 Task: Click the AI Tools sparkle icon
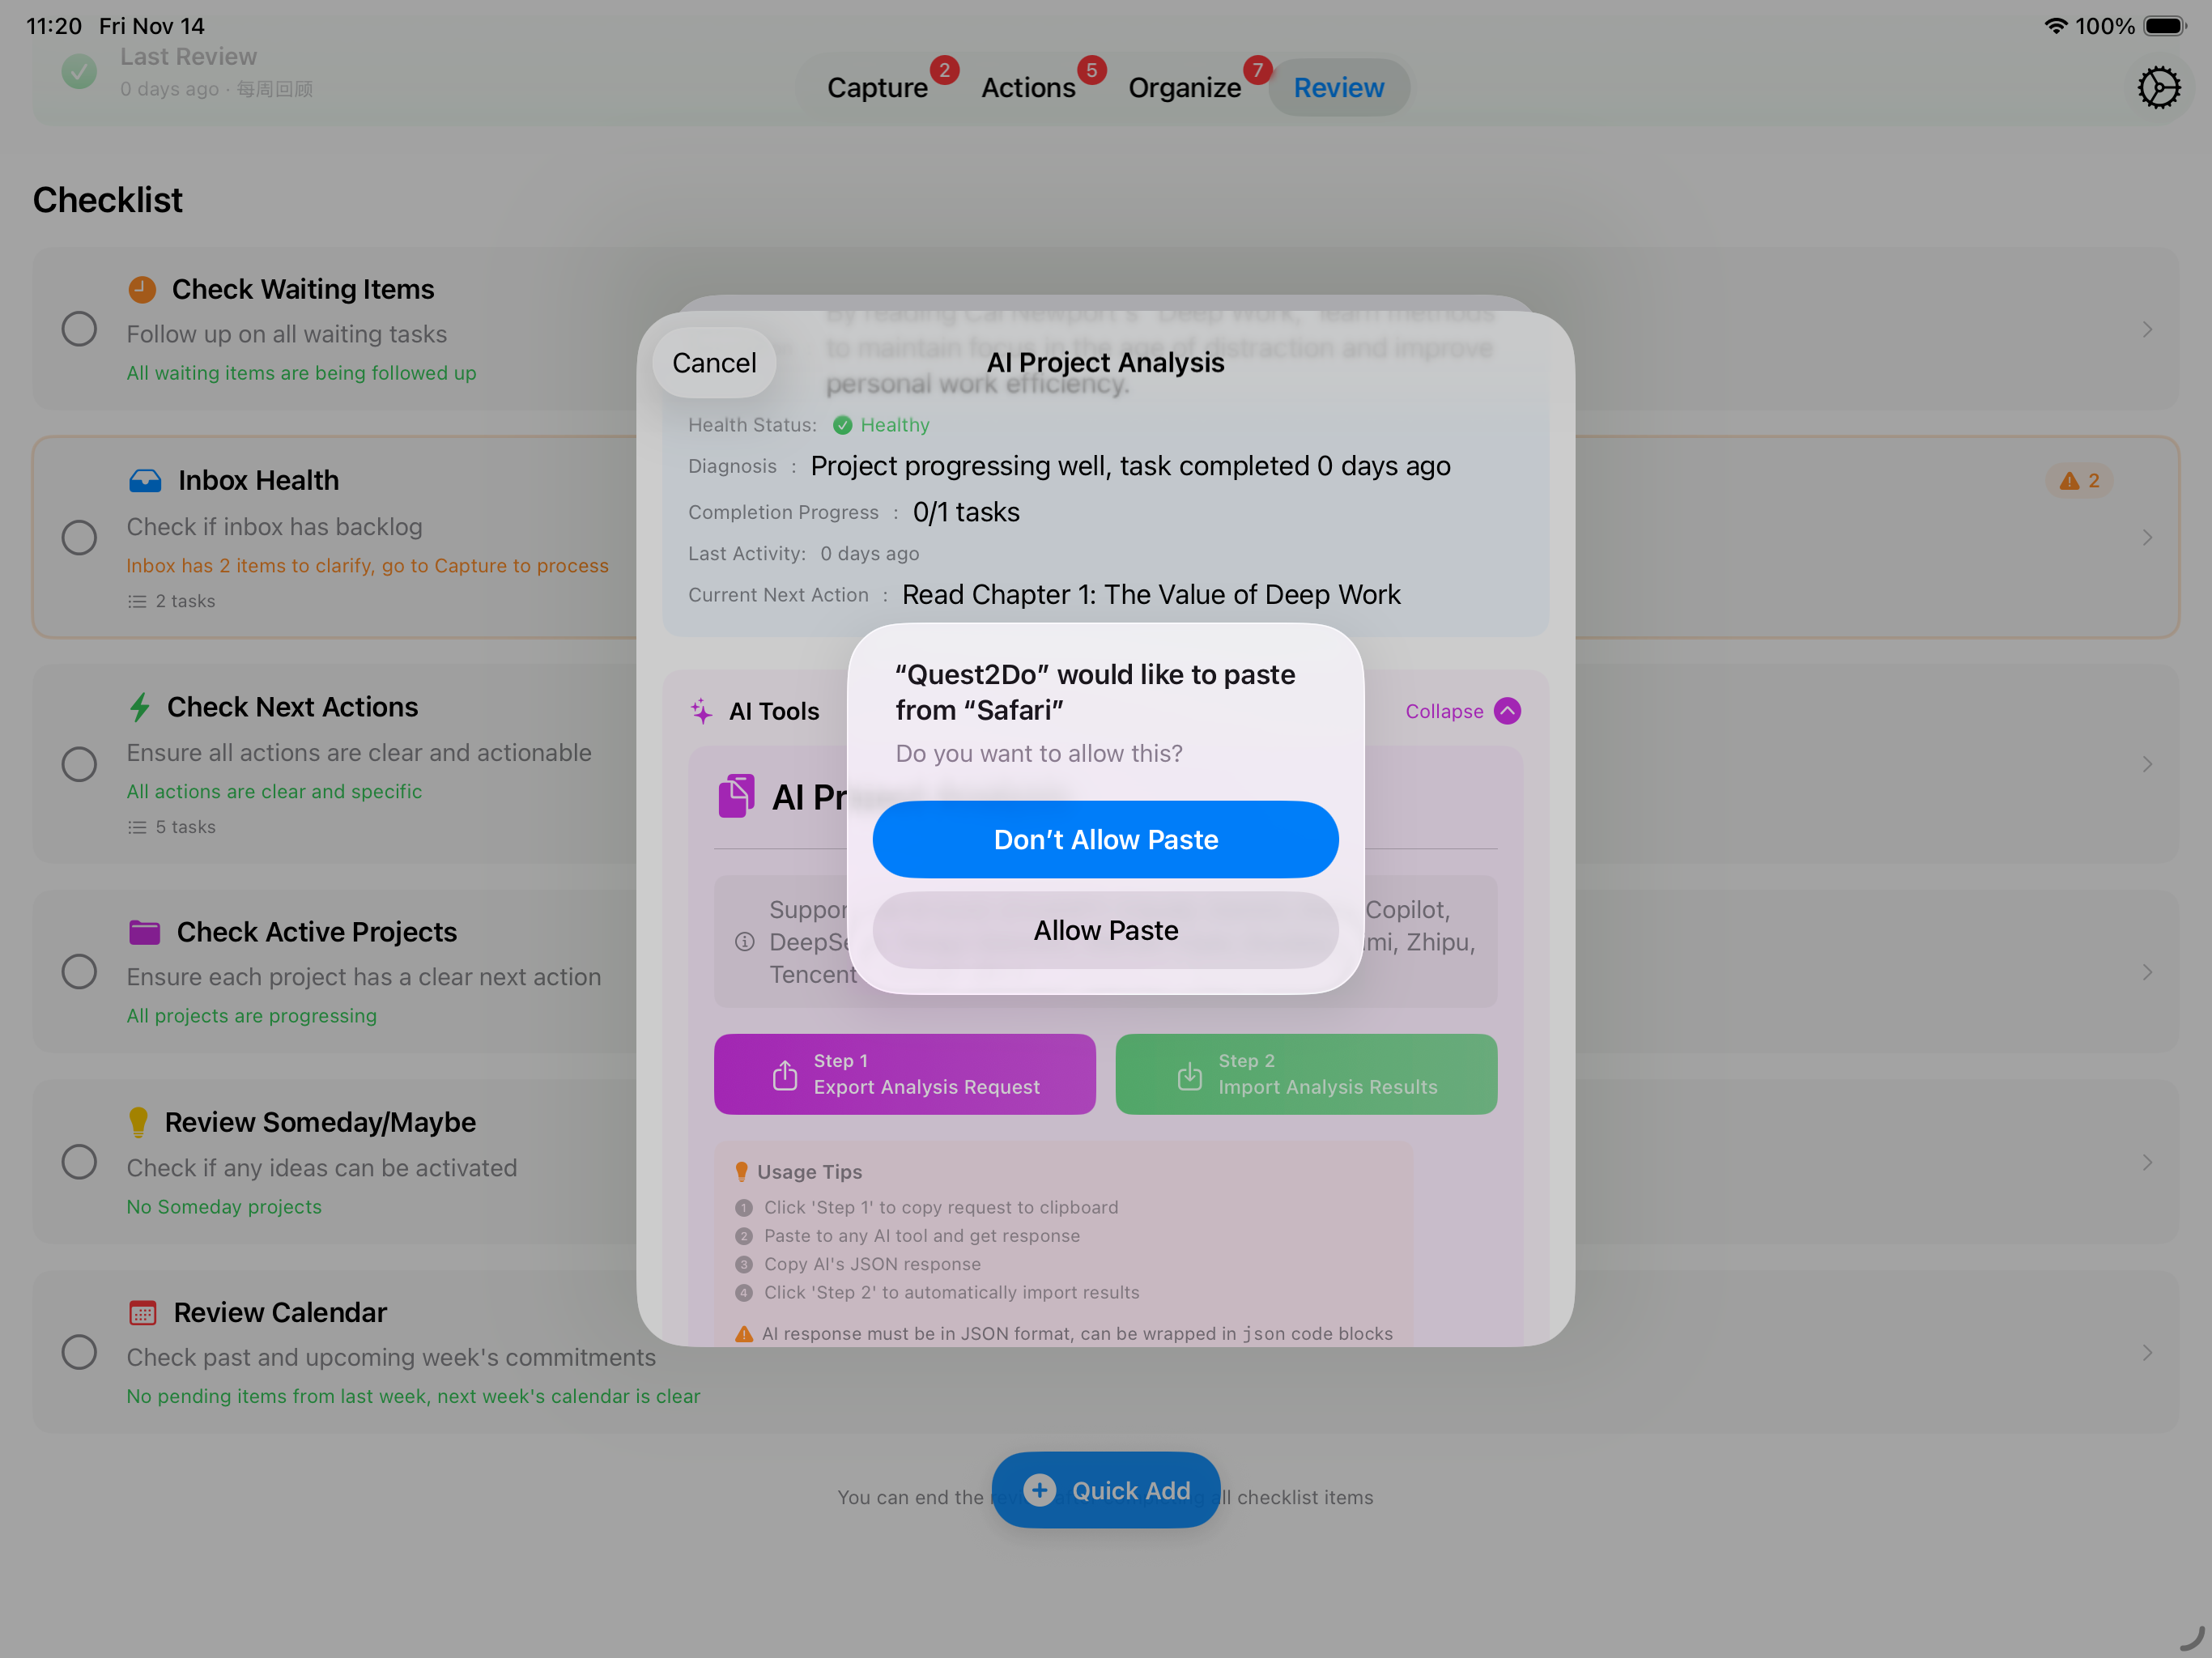[x=700, y=711]
